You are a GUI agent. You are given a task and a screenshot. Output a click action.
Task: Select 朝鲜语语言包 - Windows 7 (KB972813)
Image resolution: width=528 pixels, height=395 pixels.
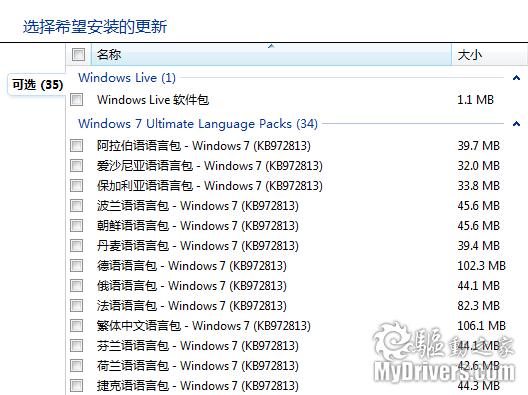click(198, 226)
